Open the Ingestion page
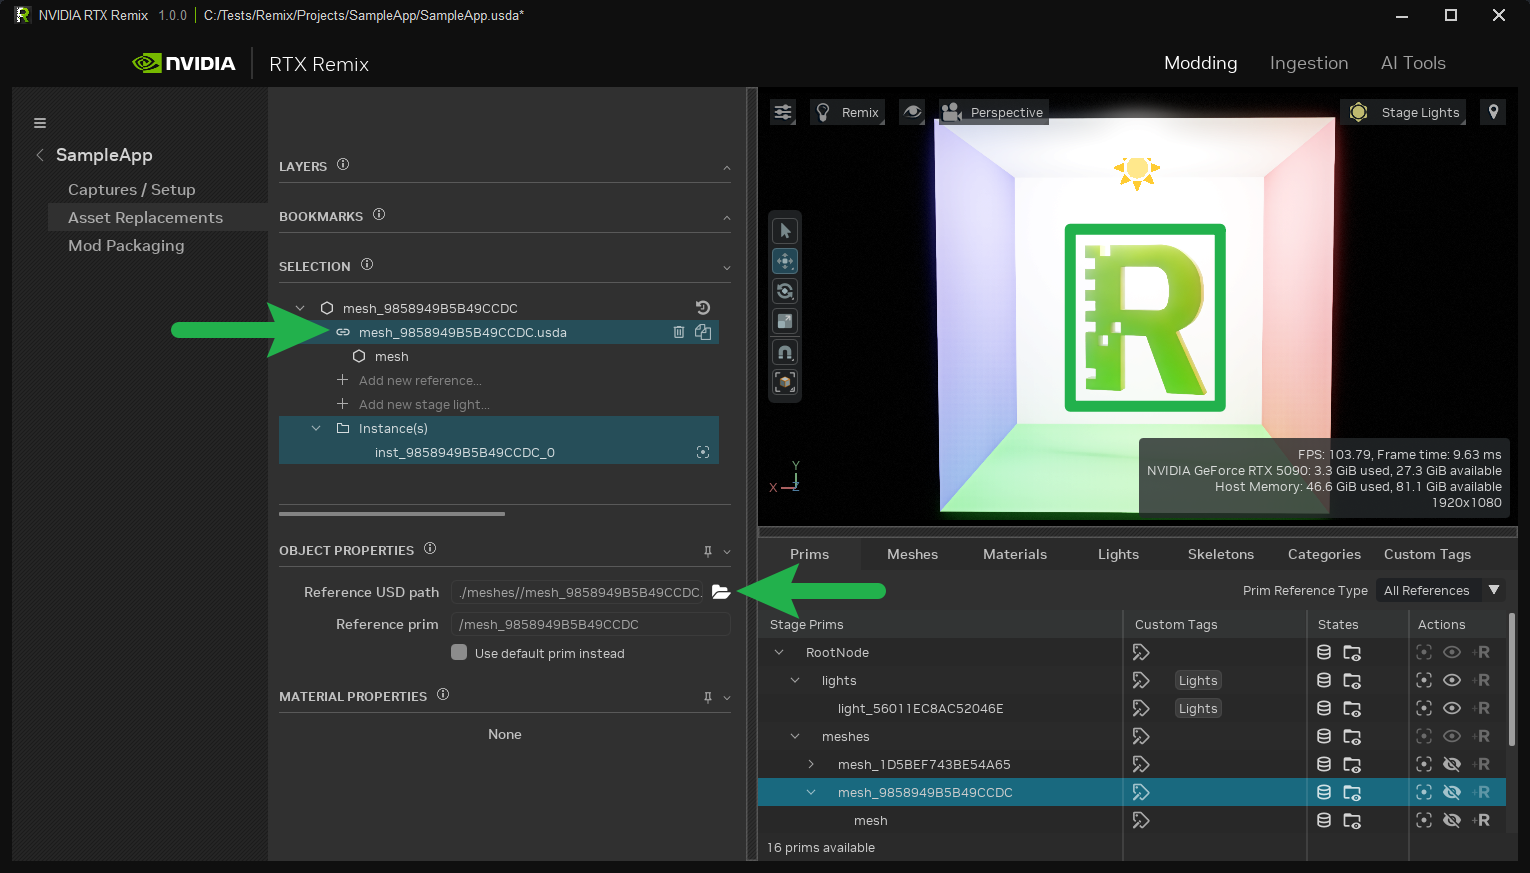Image resolution: width=1530 pixels, height=873 pixels. click(1309, 62)
